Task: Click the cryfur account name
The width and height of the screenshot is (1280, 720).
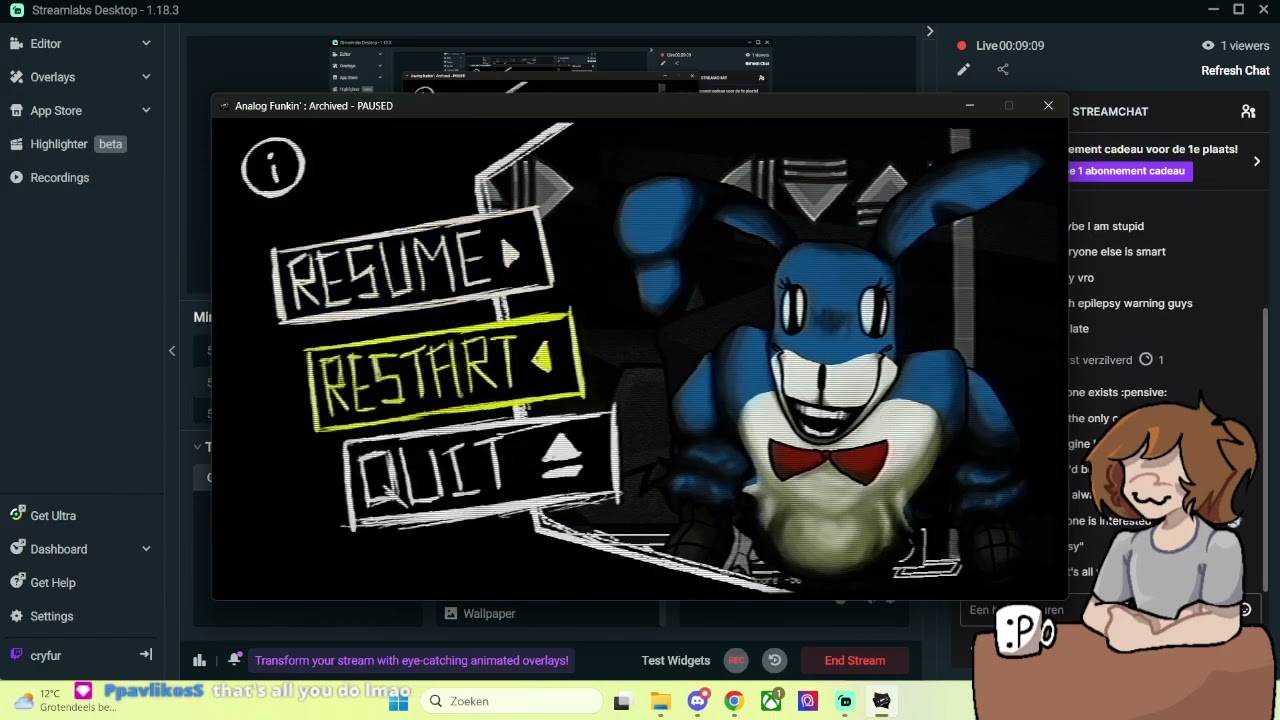Action: point(46,656)
